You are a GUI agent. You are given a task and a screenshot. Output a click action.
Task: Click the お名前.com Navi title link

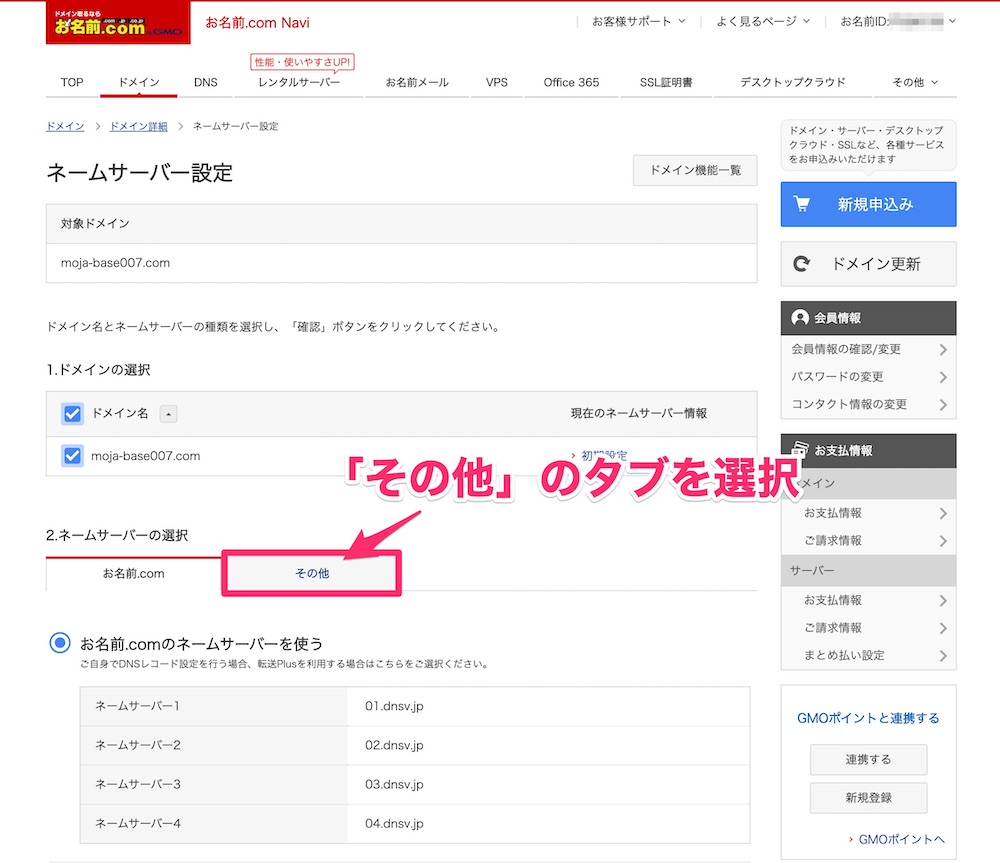pos(258,23)
